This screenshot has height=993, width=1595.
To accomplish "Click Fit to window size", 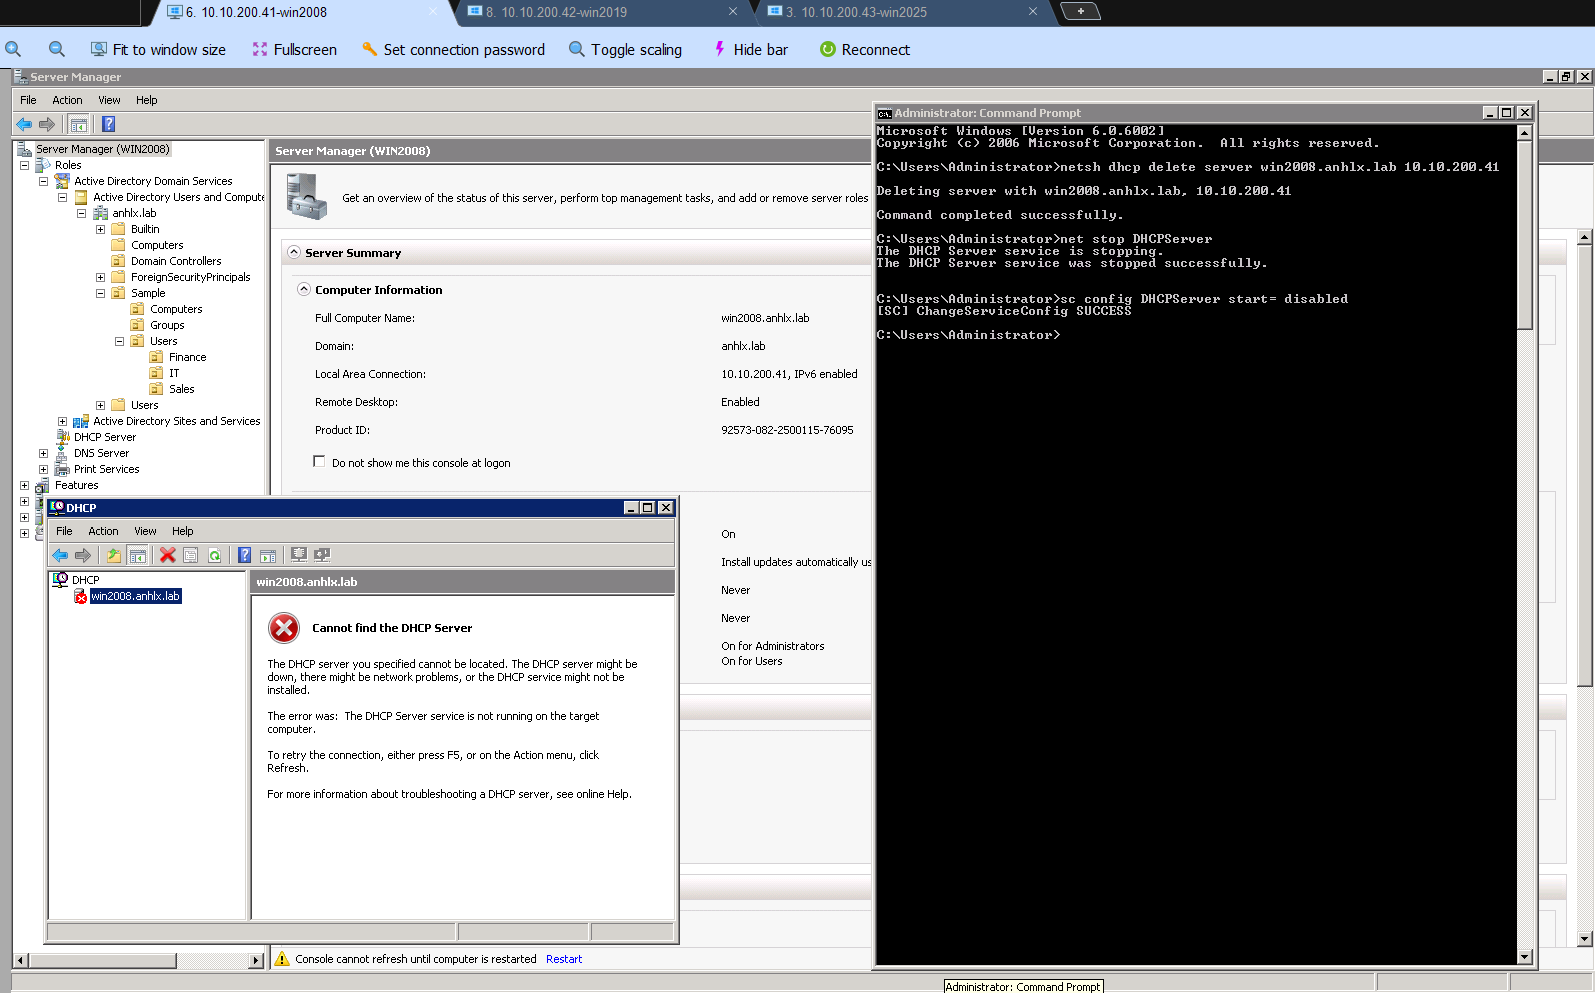I will click(158, 49).
